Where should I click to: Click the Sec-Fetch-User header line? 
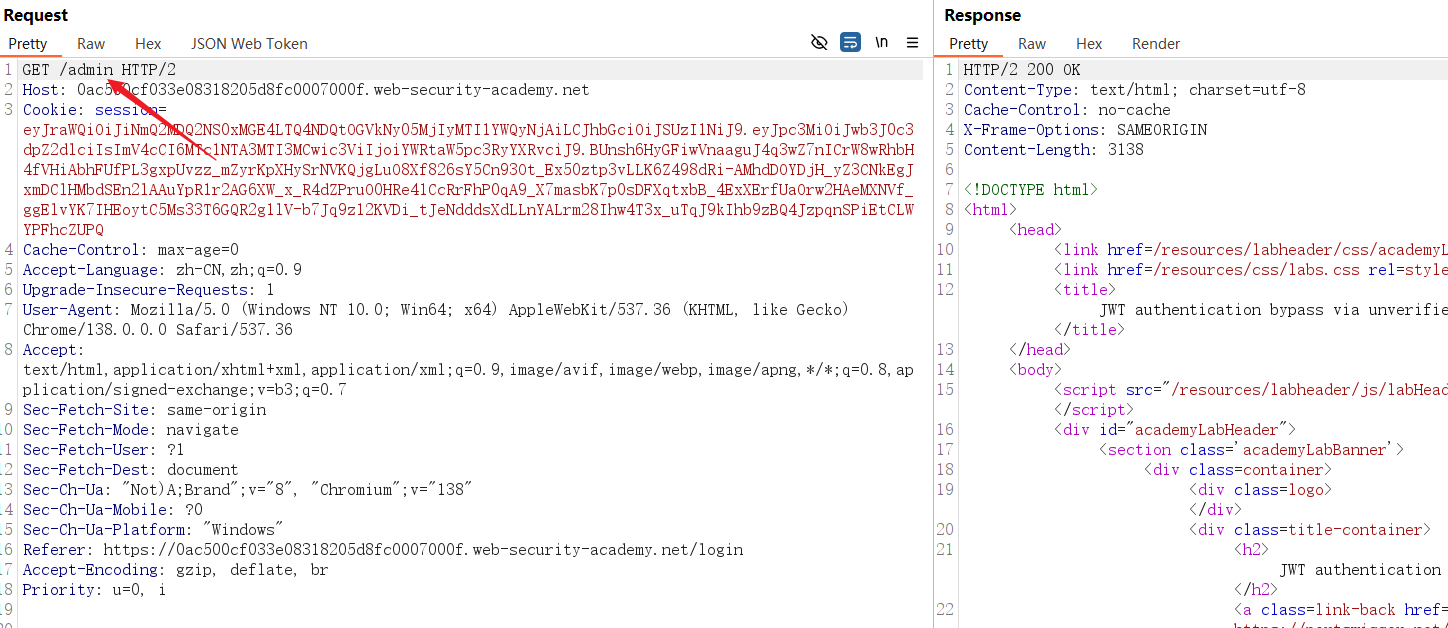104,450
